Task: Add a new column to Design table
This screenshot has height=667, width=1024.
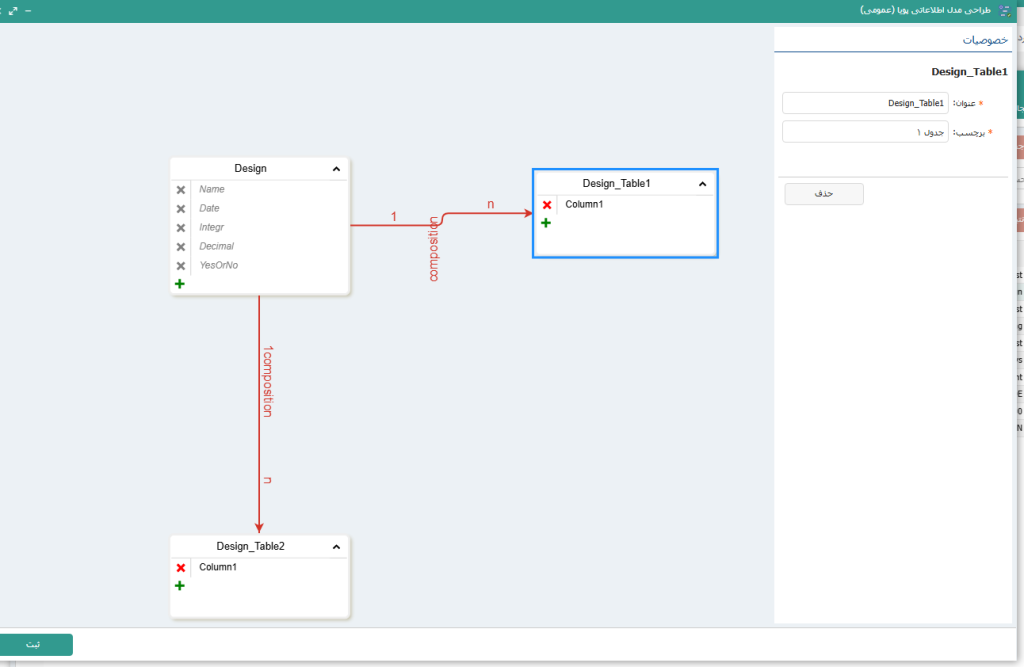Action: [180, 284]
